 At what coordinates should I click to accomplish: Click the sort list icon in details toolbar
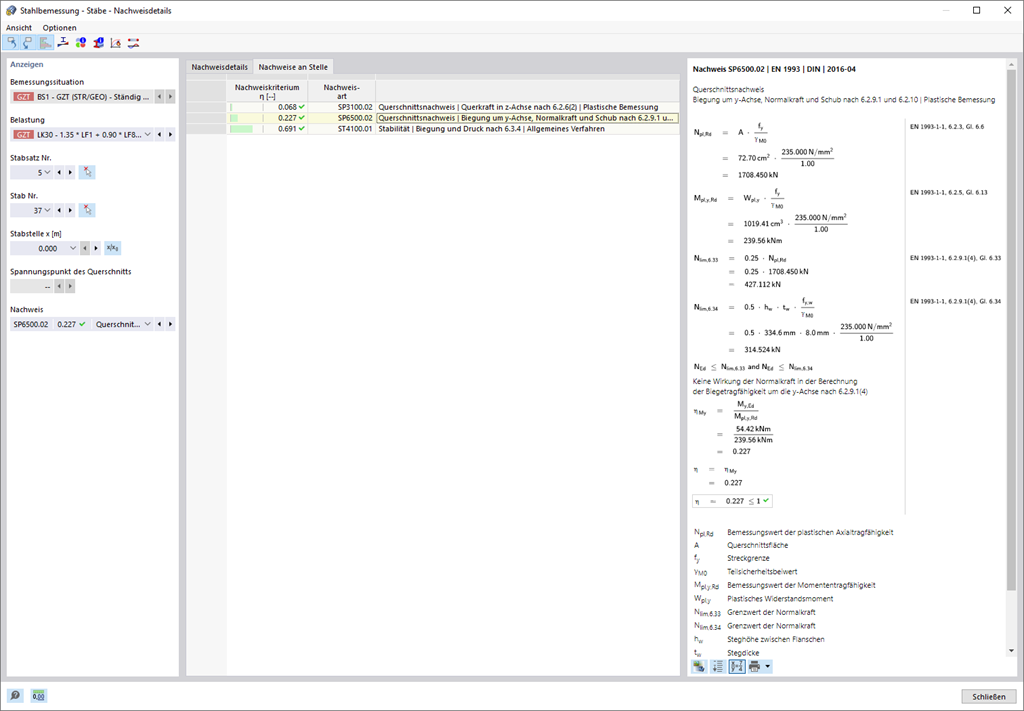coord(718,667)
